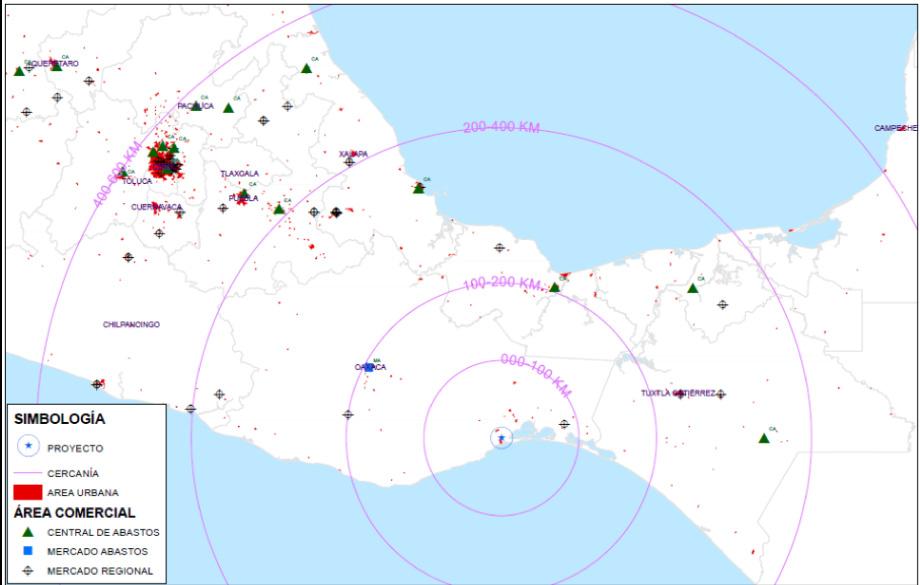Viewport: 920px width, 585px height.
Task: Select the TLAXCALA city label
Action: (x=239, y=174)
